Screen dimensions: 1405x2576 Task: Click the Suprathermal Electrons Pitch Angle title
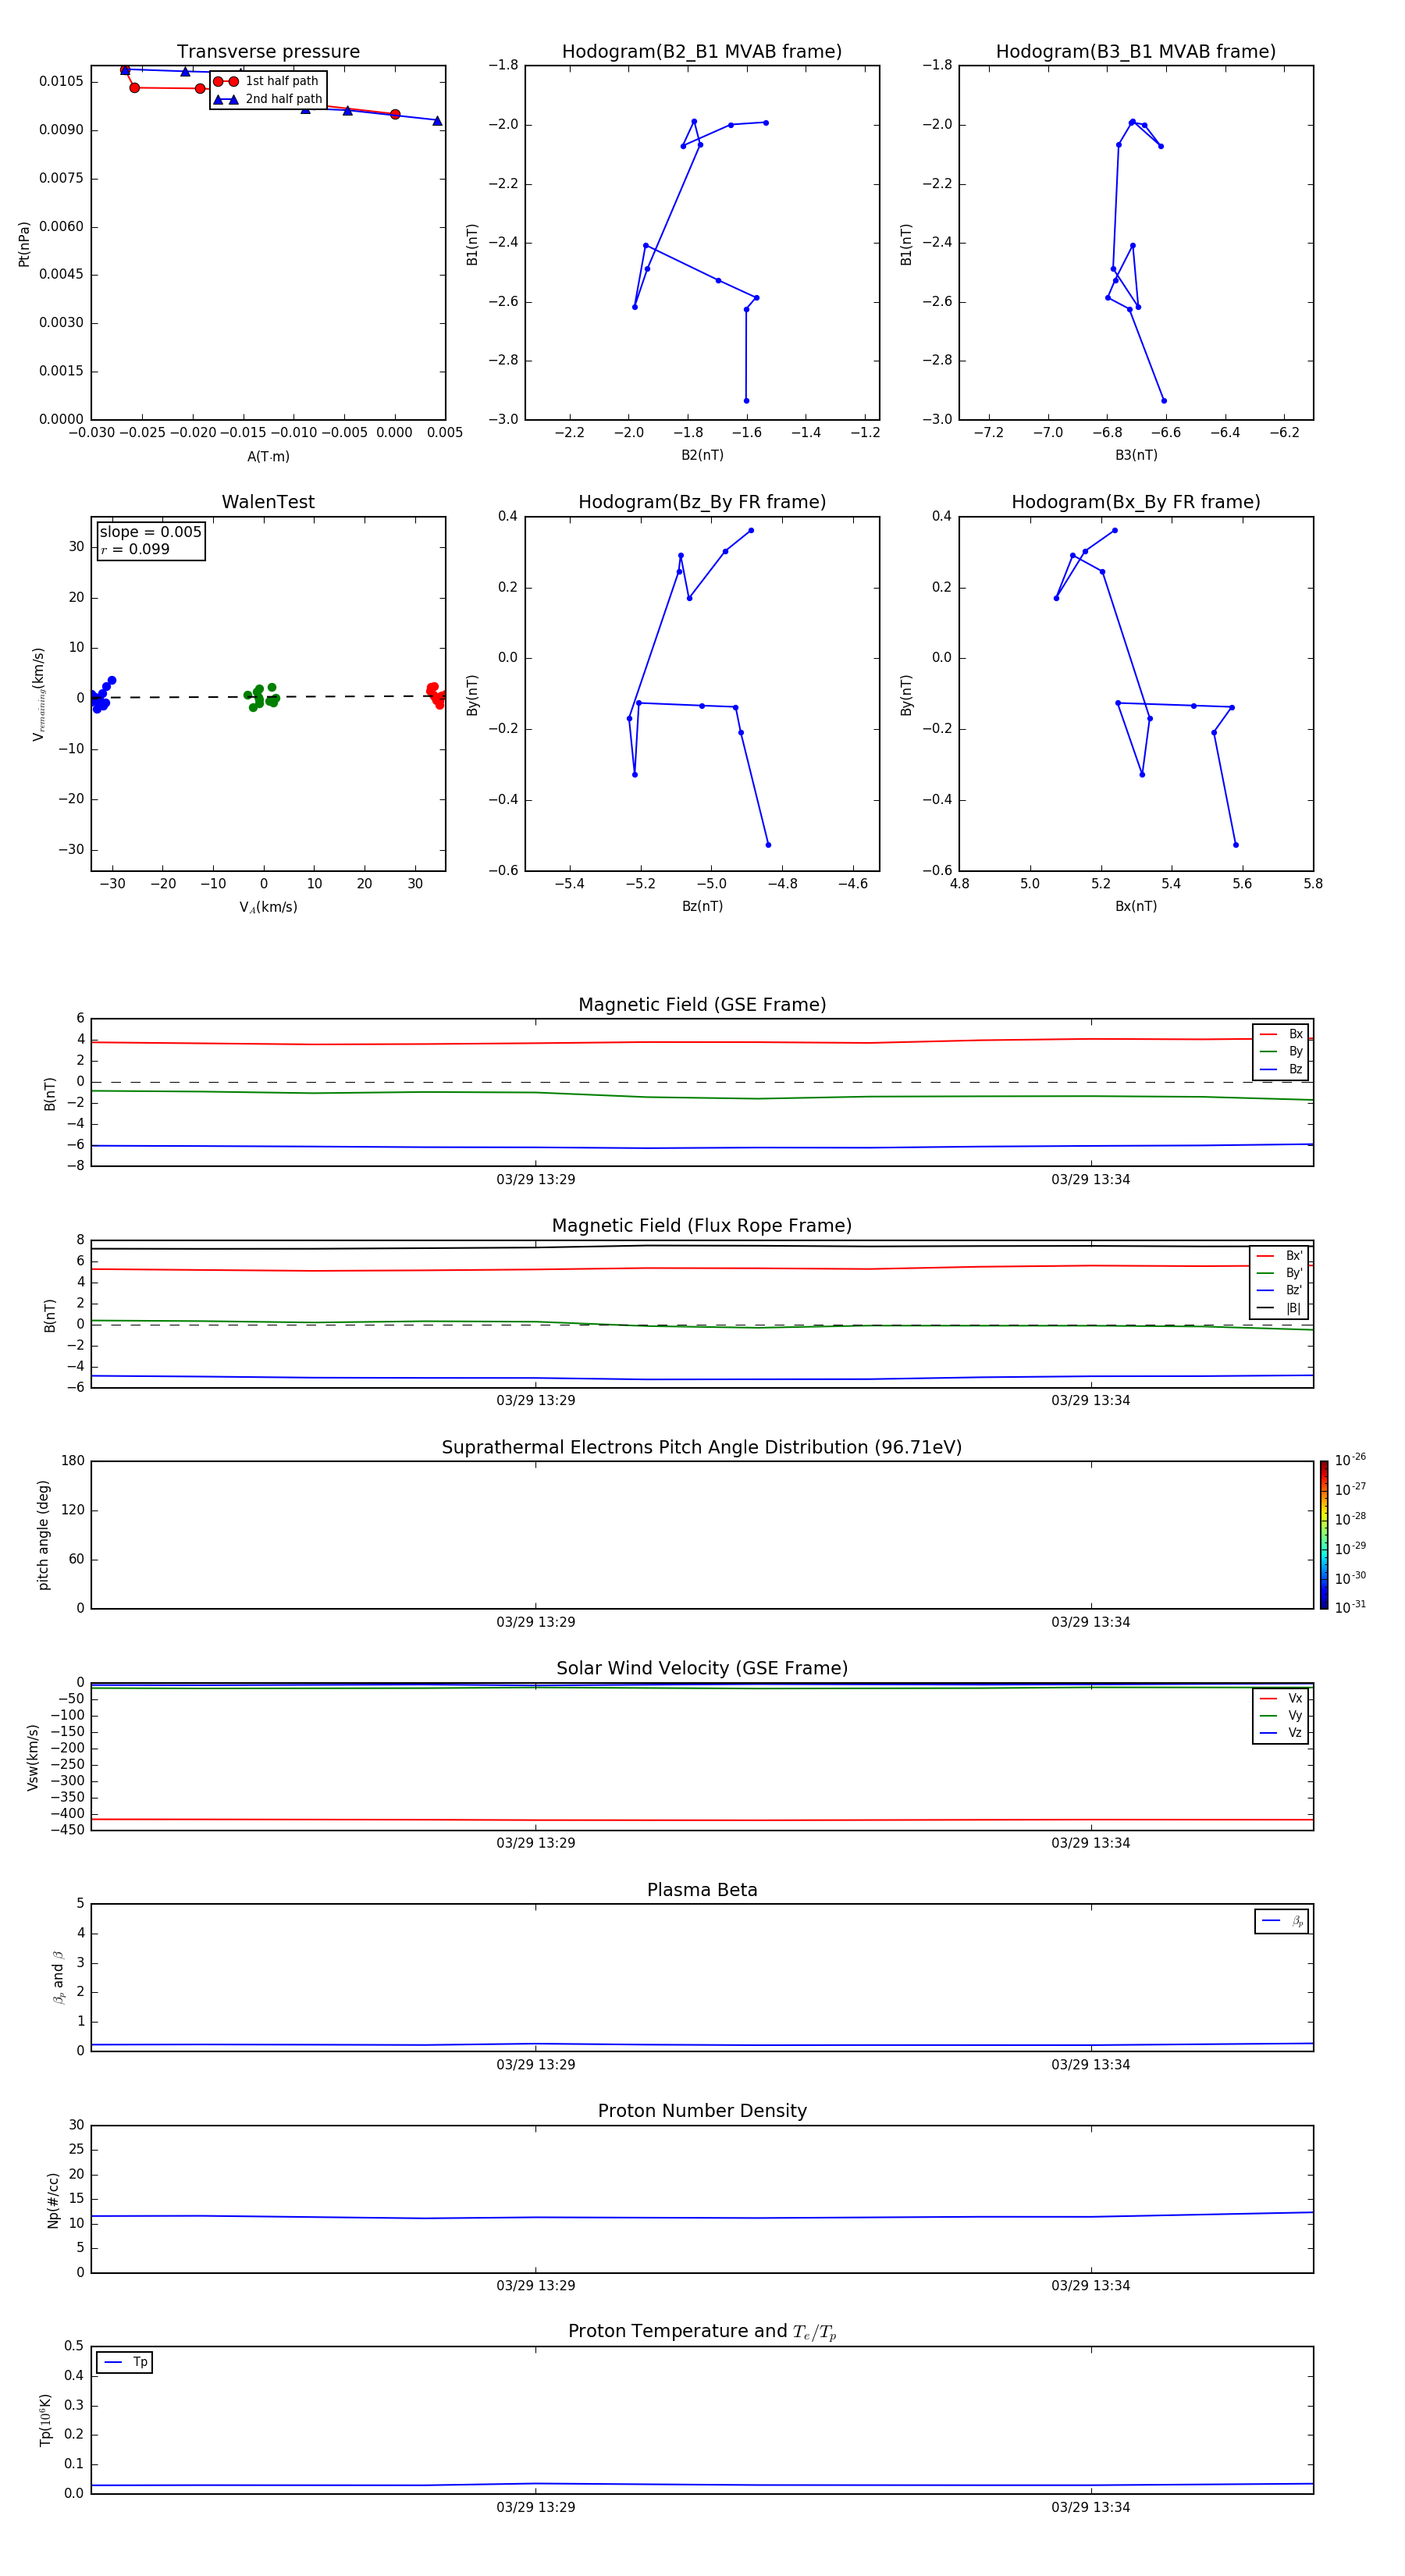click(702, 1448)
